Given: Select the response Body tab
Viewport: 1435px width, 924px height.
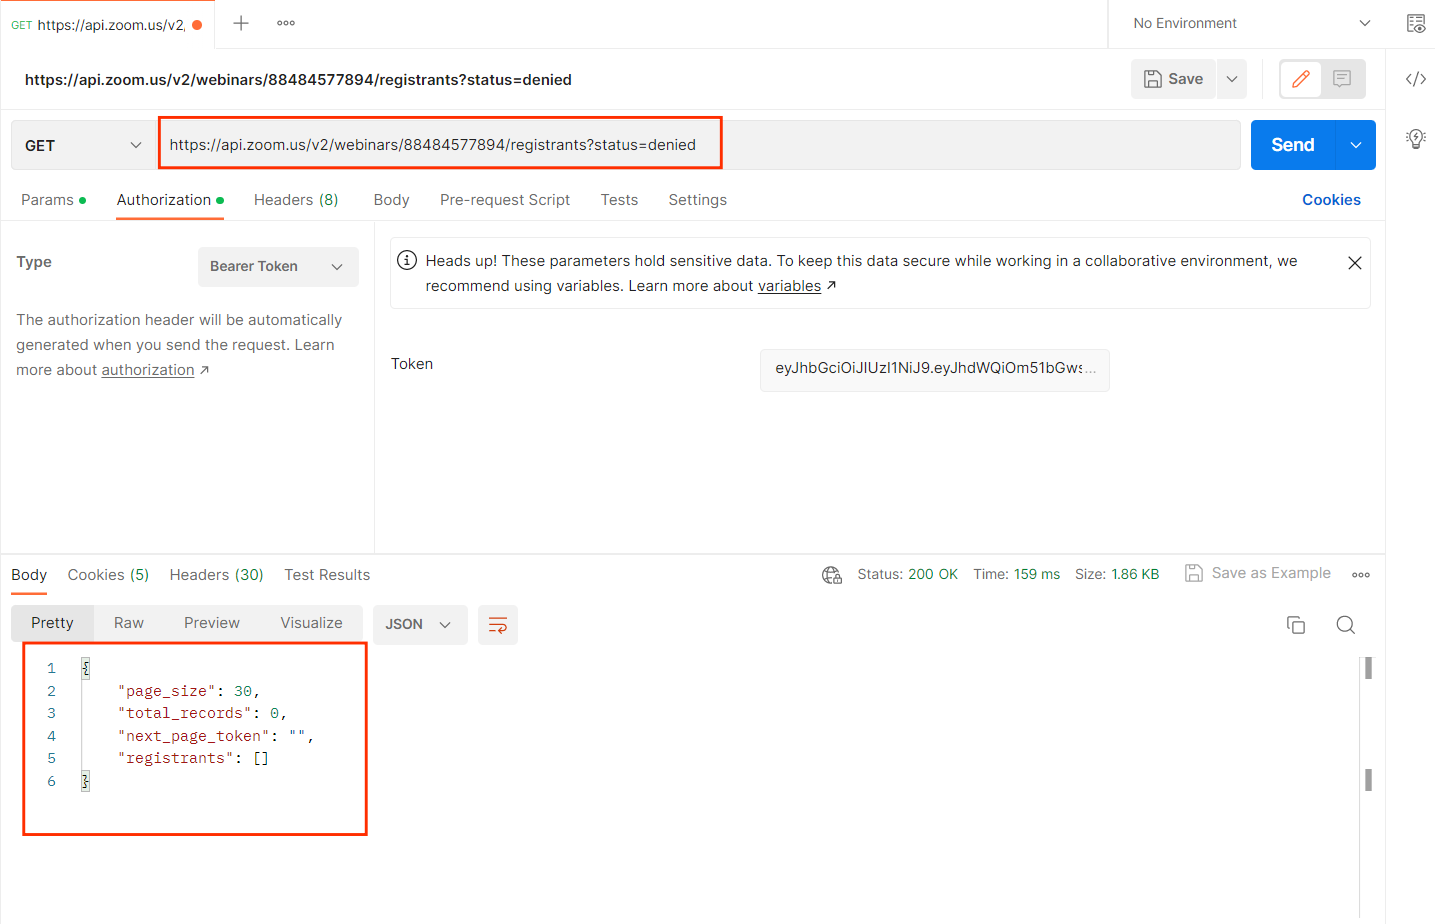Looking at the screenshot, I should 29,575.
